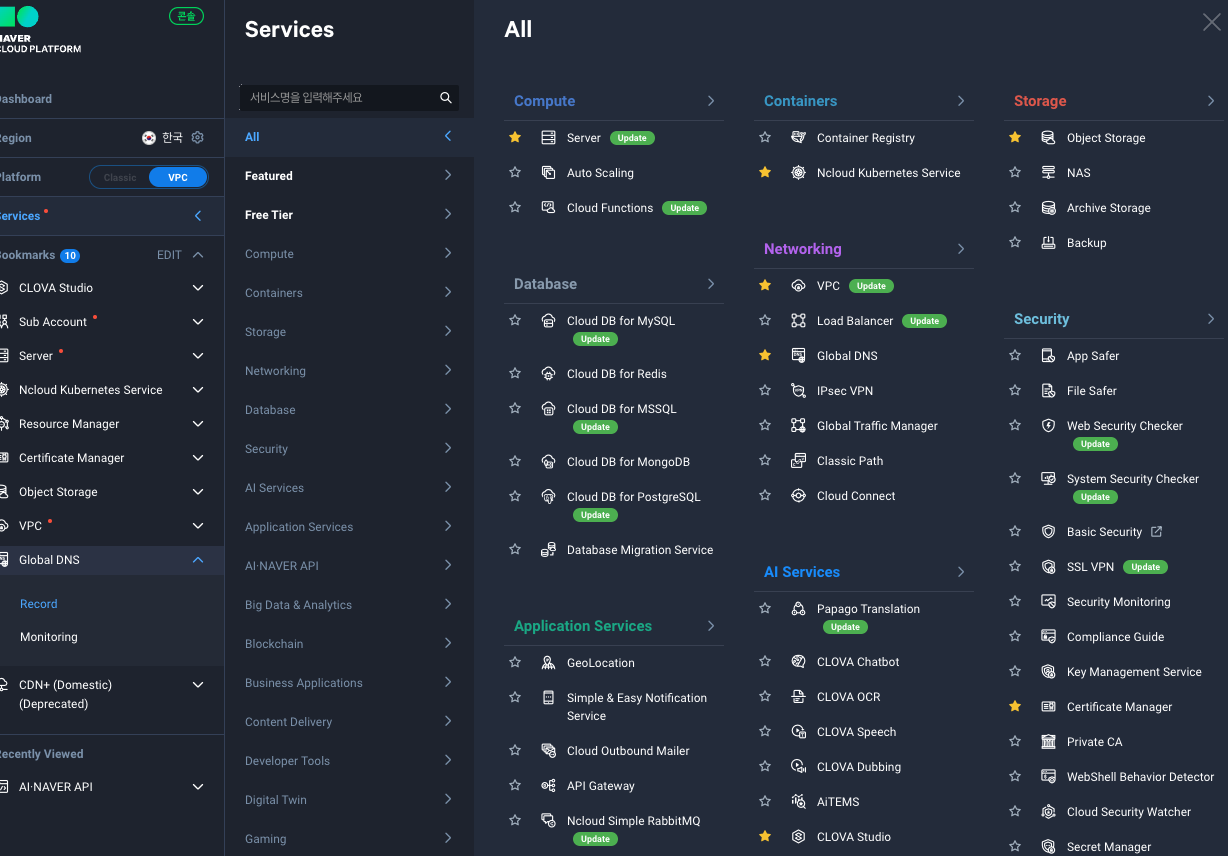The image size is (1228, 856).
Task: Expand AI·NAVER API in Recently Viewed
Action: (198, 787)
